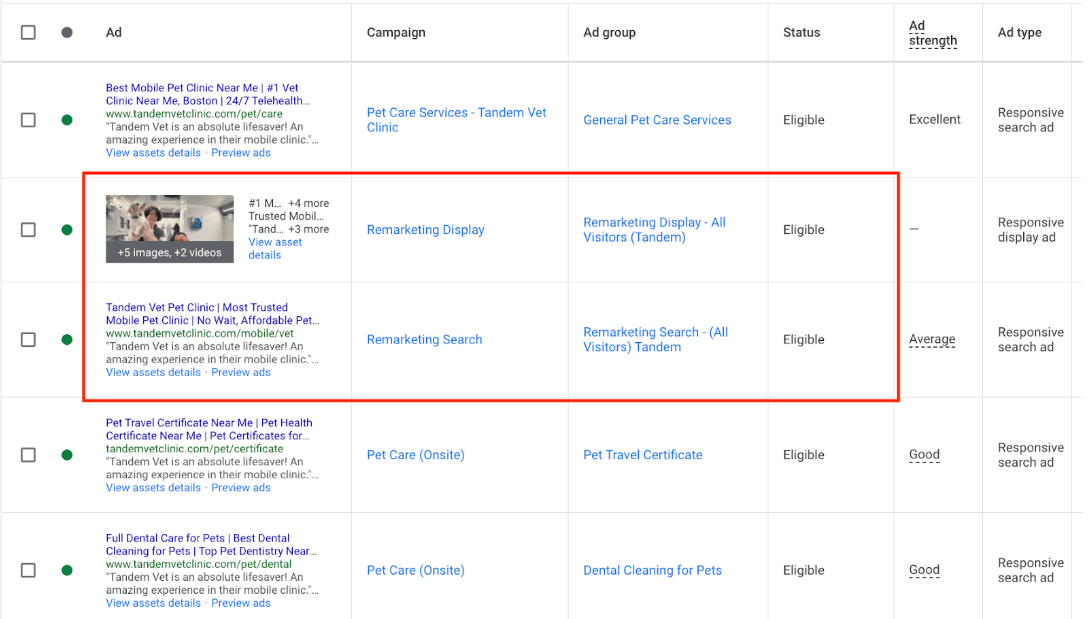Open status dot menu for Remarketing Search ad
Screen dimensions: 1089x619
pyautogui.click(x=67, y=340)
